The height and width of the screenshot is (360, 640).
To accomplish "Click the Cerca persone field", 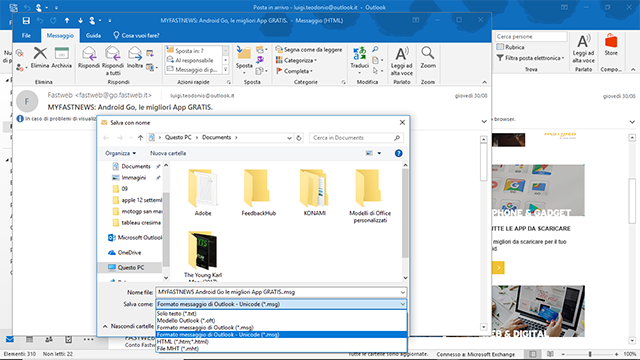I will coord(531,36).
